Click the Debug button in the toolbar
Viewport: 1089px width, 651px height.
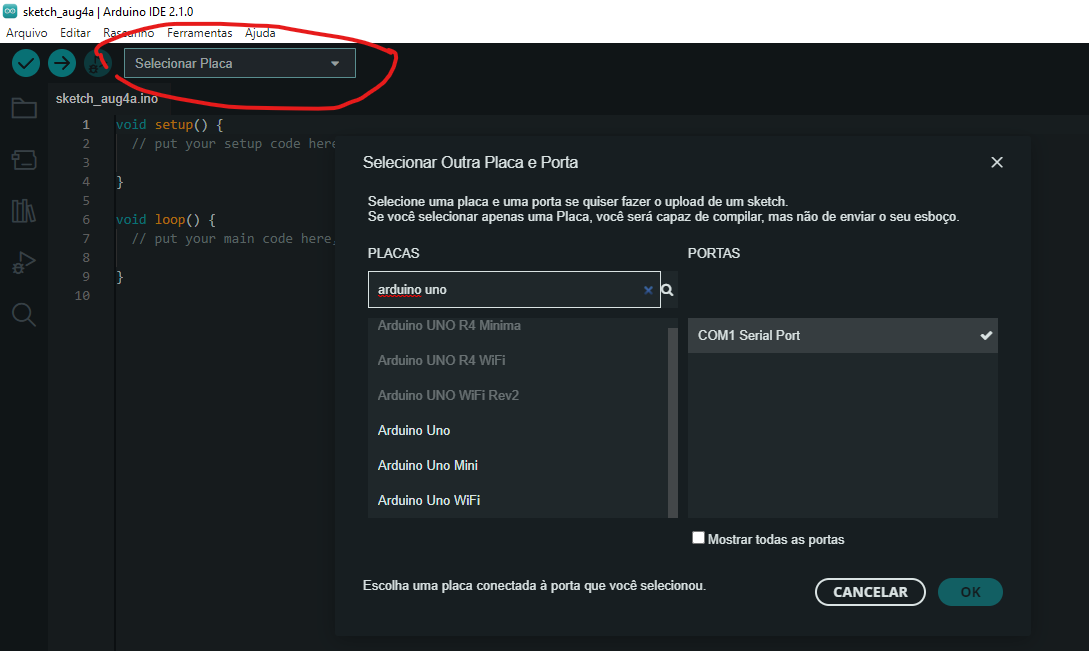(97, 63)
